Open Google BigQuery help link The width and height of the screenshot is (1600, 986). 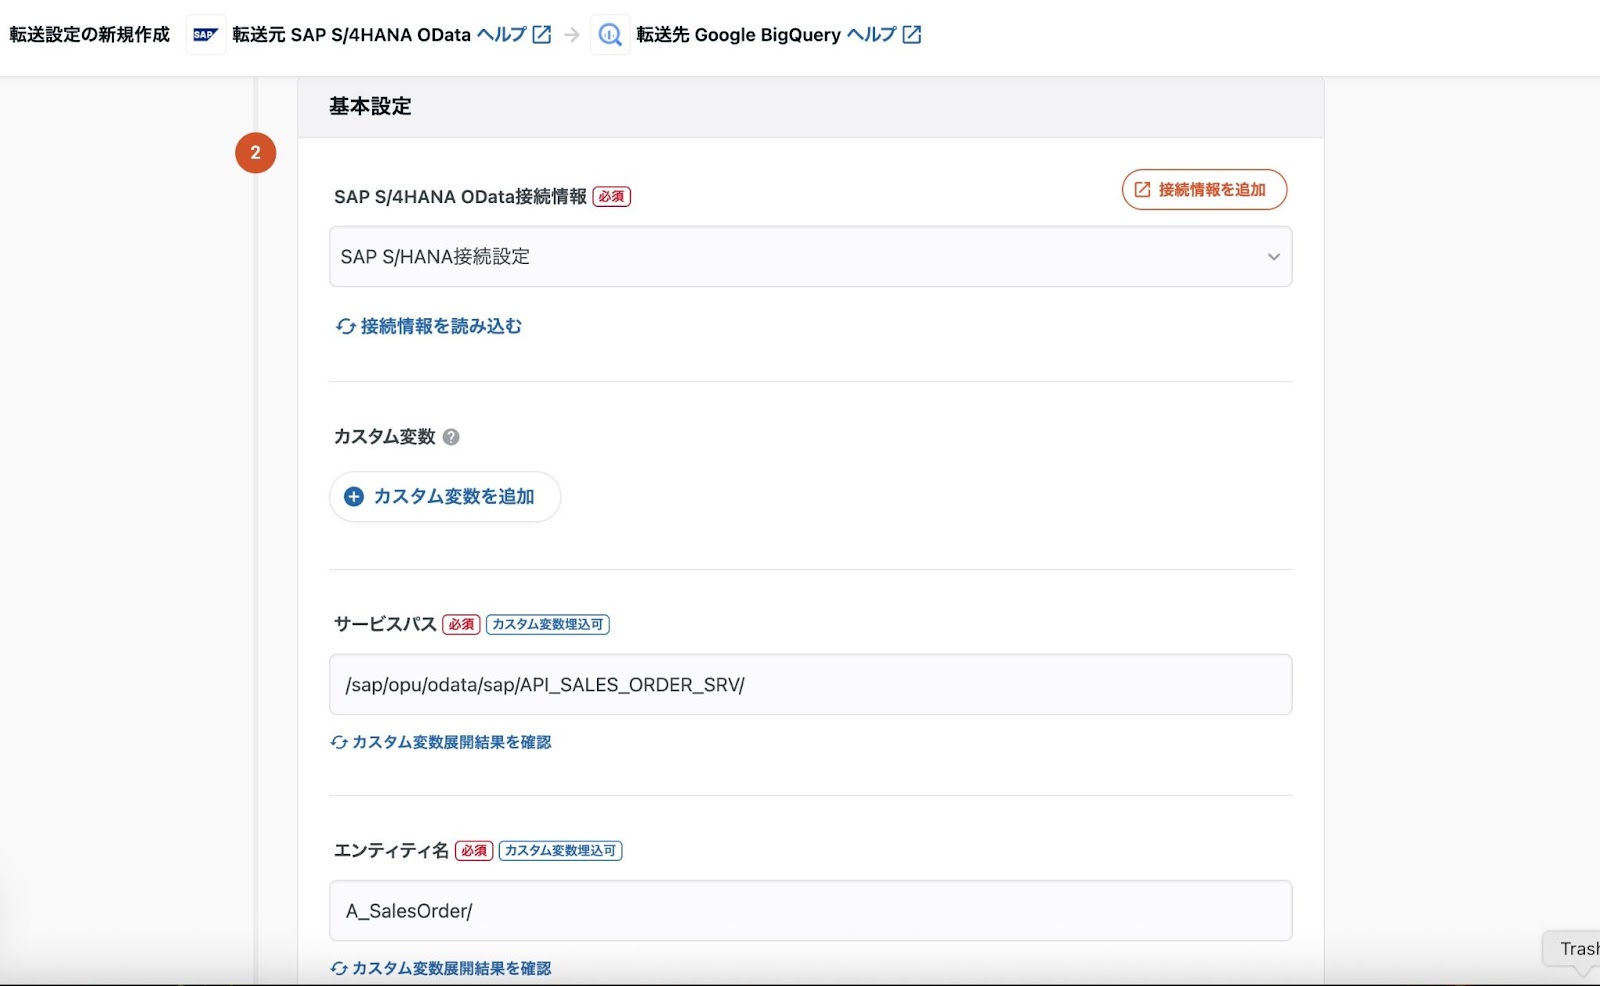(883, 35)
